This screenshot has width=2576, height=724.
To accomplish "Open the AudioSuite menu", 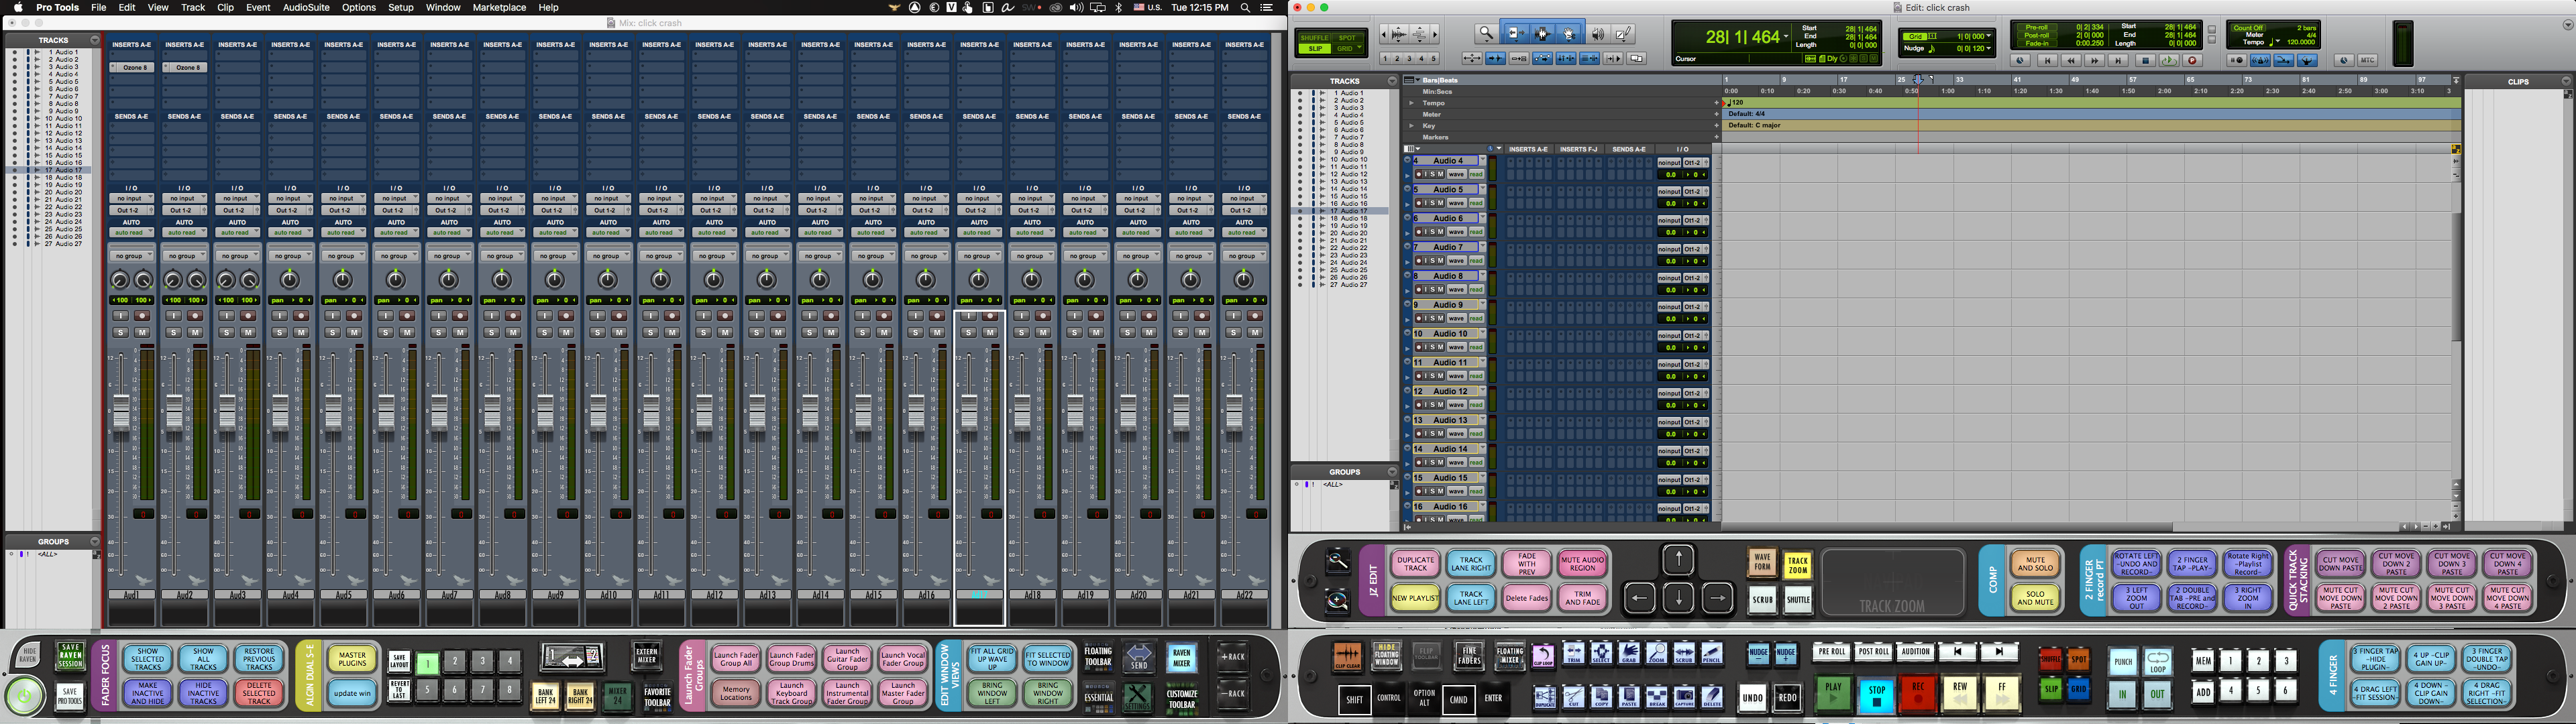I will click(x=306, y=7).
